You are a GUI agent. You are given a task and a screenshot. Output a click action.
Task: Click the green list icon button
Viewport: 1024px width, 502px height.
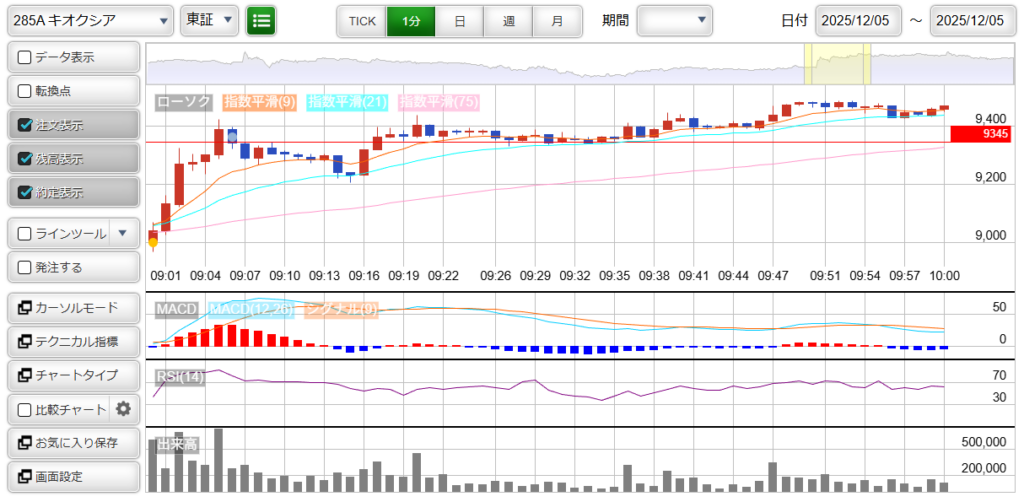261,20
